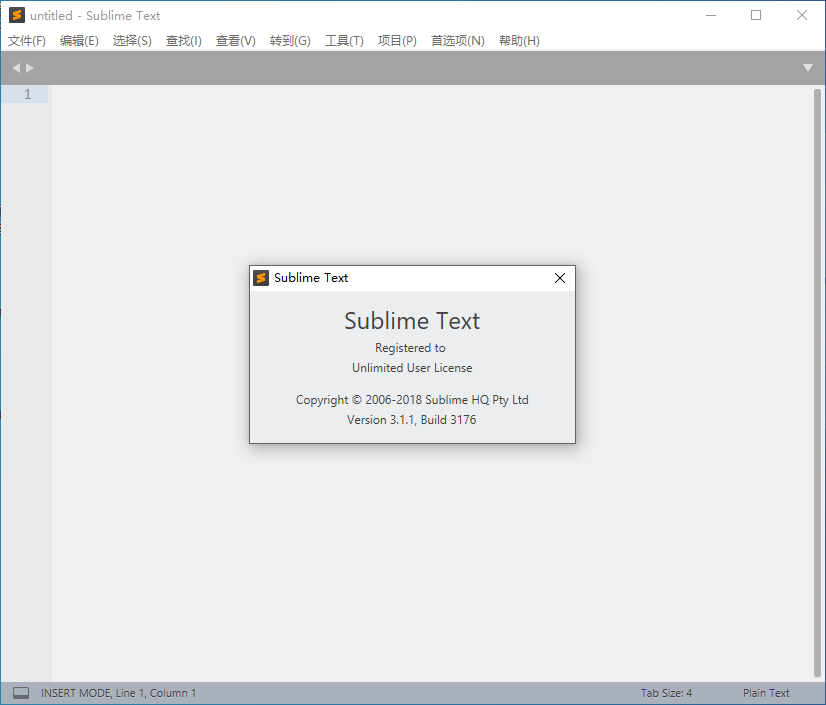
Task: Open the Plain Text syntax selector
Action: [766, 693]
